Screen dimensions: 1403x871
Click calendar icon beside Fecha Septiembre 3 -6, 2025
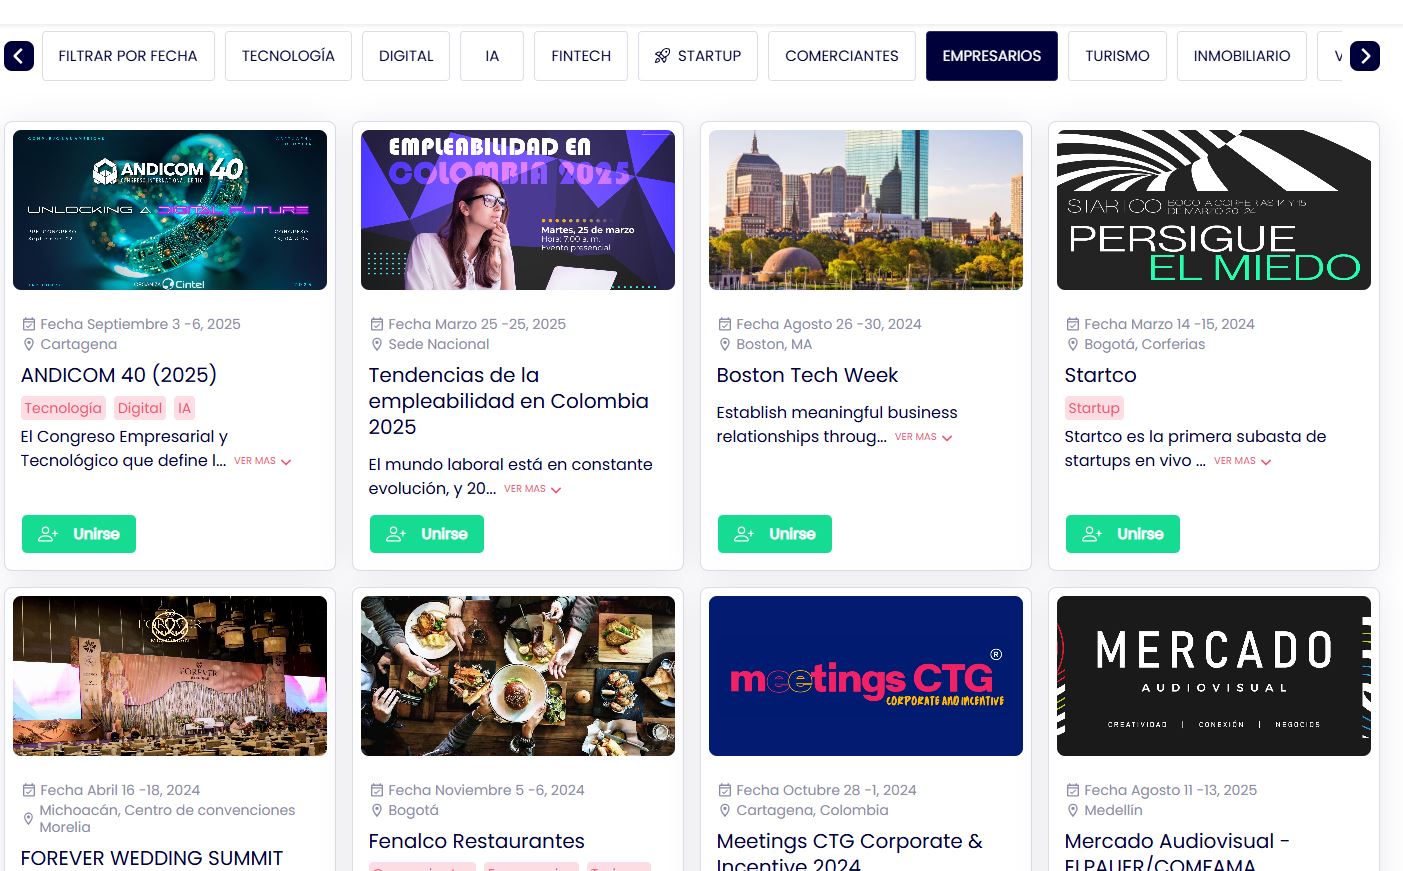tap(29, 324)
